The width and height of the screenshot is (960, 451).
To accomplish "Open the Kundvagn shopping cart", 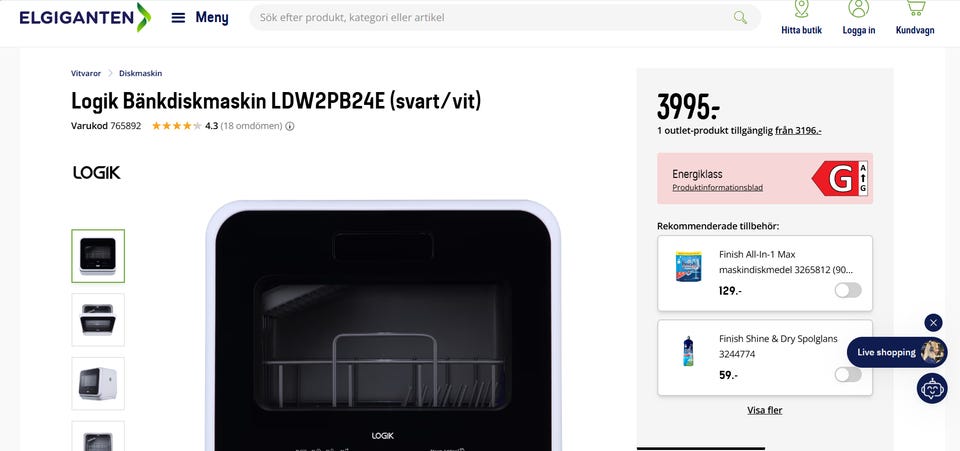I will [915, 18].
